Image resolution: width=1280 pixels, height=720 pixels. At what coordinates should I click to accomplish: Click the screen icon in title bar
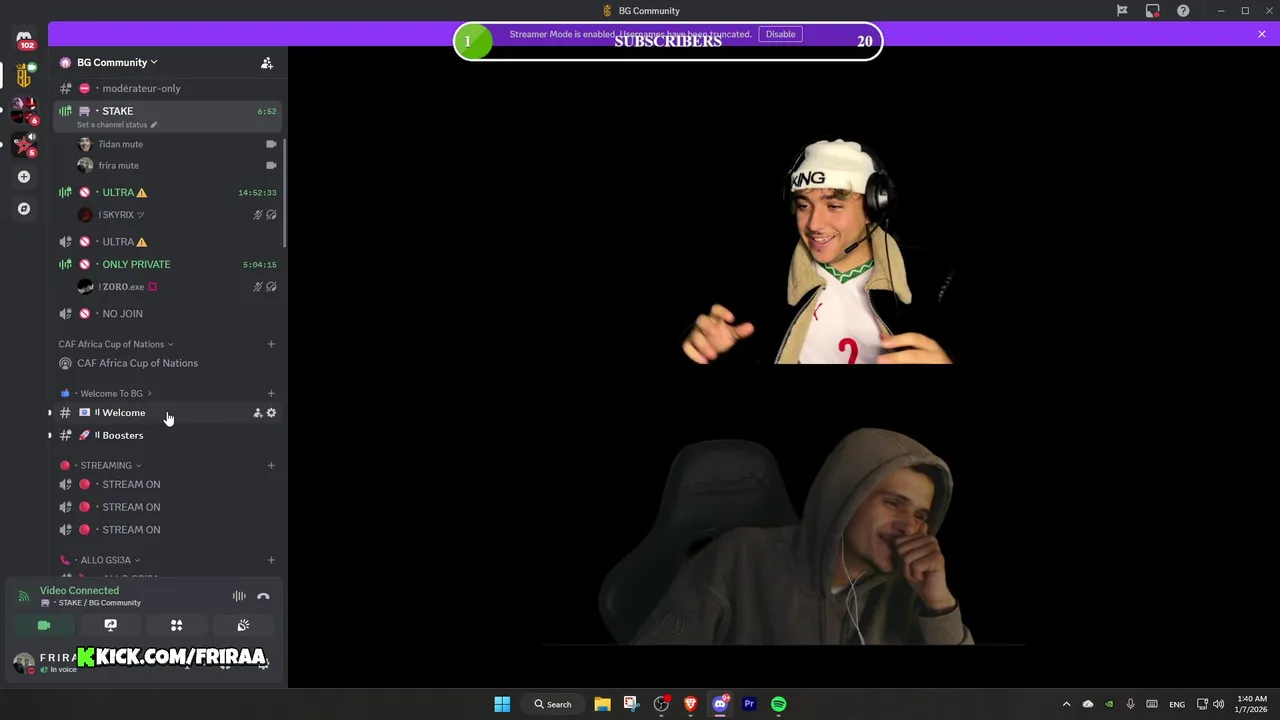point(1153,11)
